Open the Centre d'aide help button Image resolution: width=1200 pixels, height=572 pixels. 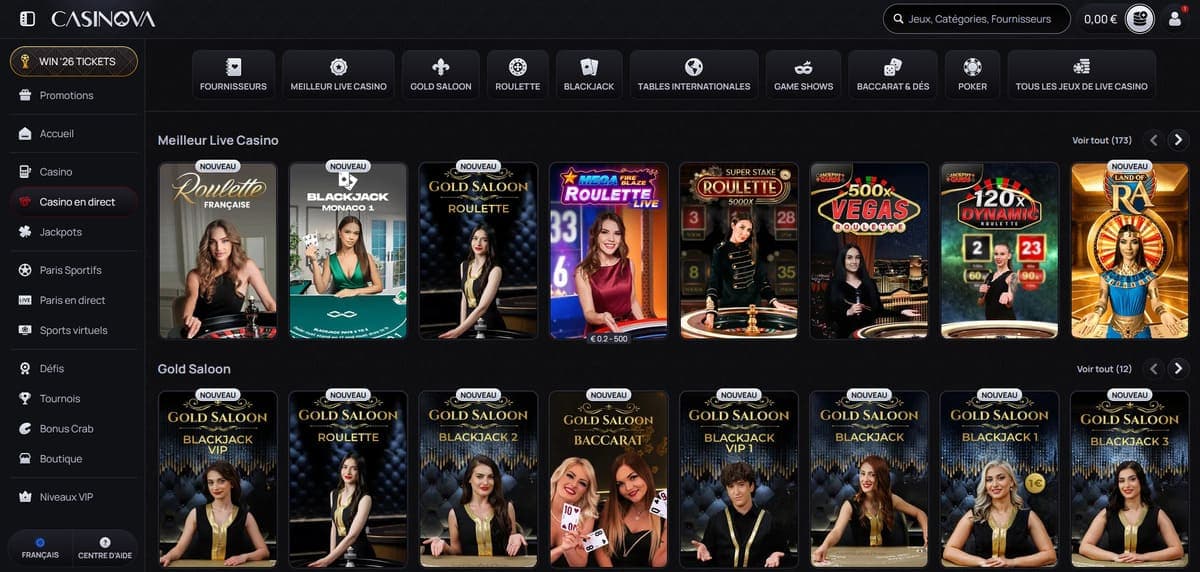(x=105, y=548)
